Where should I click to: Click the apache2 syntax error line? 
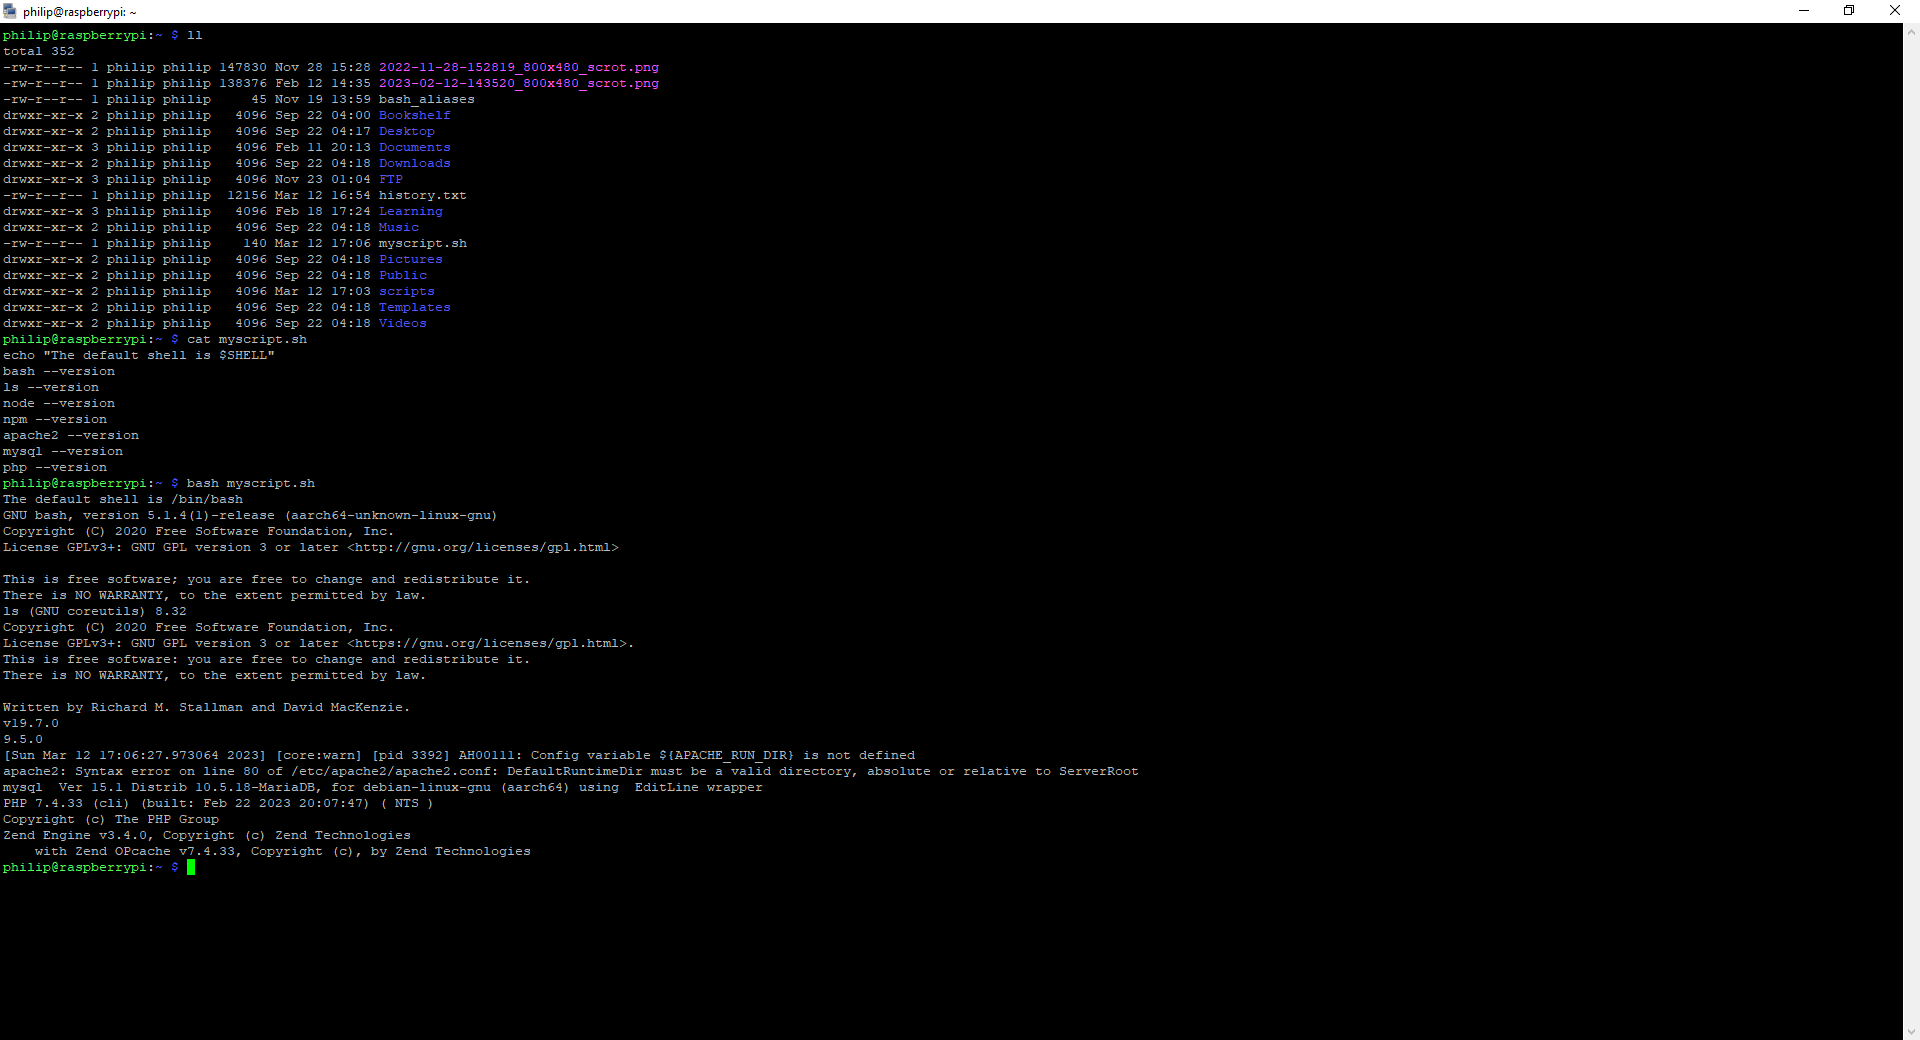(x=570, y=771)
